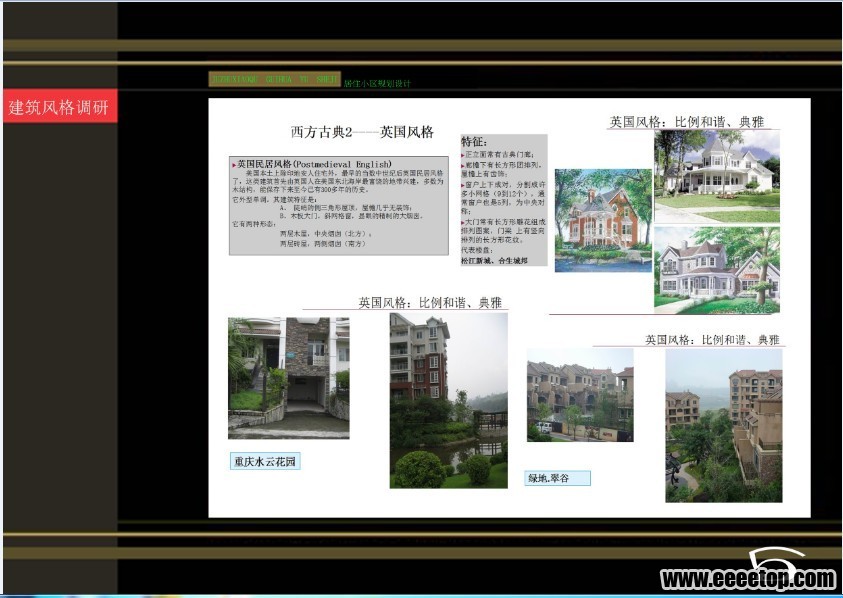Click the bold 松江新城、合生城邦 text
The image size is (843, 598).
(494, 261)
